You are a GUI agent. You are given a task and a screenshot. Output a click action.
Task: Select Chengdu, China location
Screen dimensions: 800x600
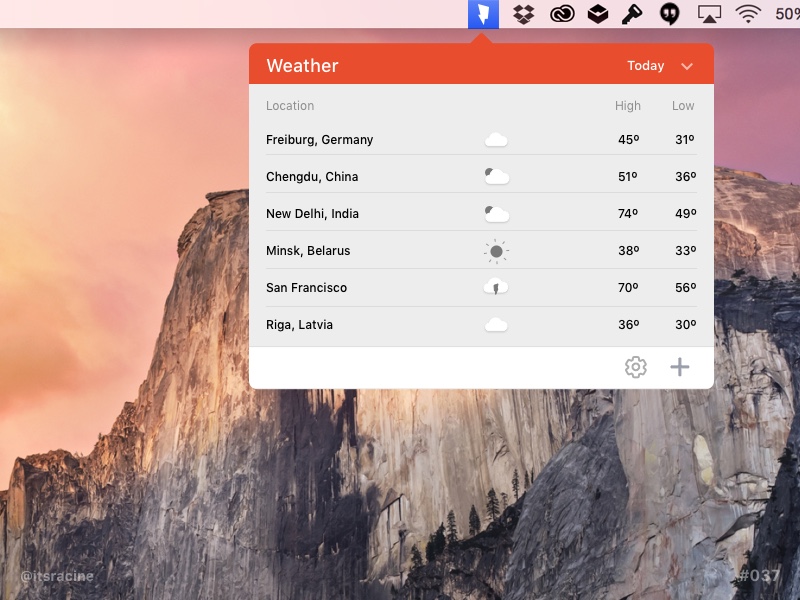pos(312,177)
